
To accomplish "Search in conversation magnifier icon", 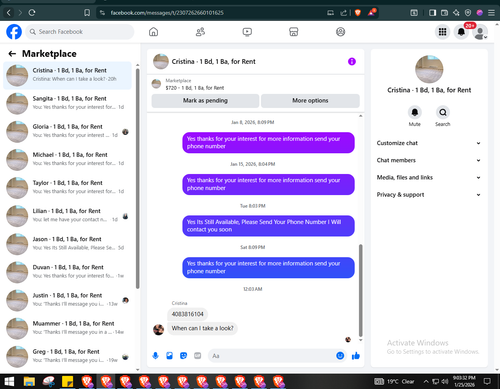I will click(x=443, y=112).
